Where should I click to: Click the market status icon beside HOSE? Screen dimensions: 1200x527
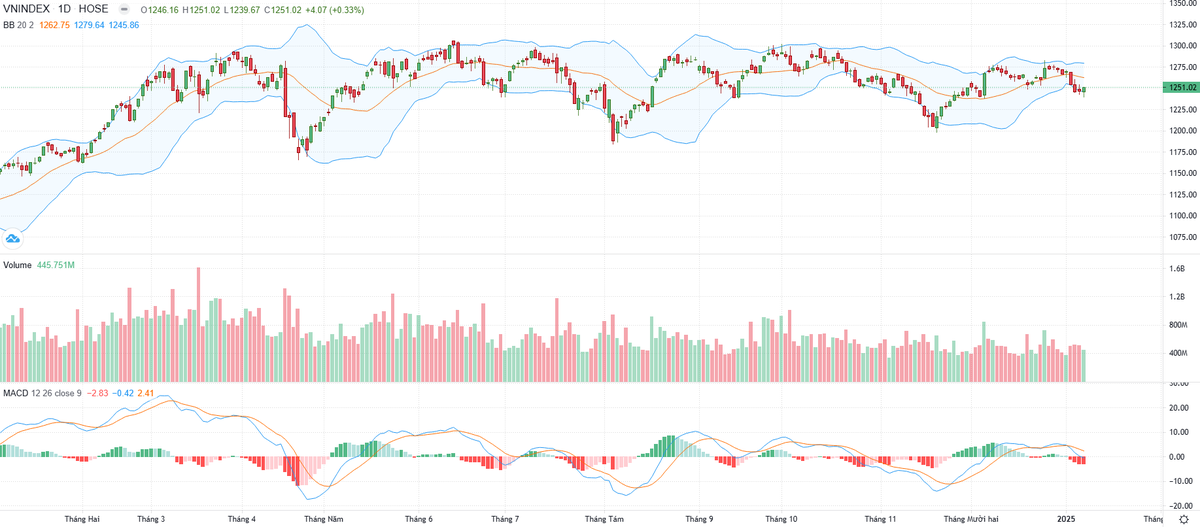125,9
